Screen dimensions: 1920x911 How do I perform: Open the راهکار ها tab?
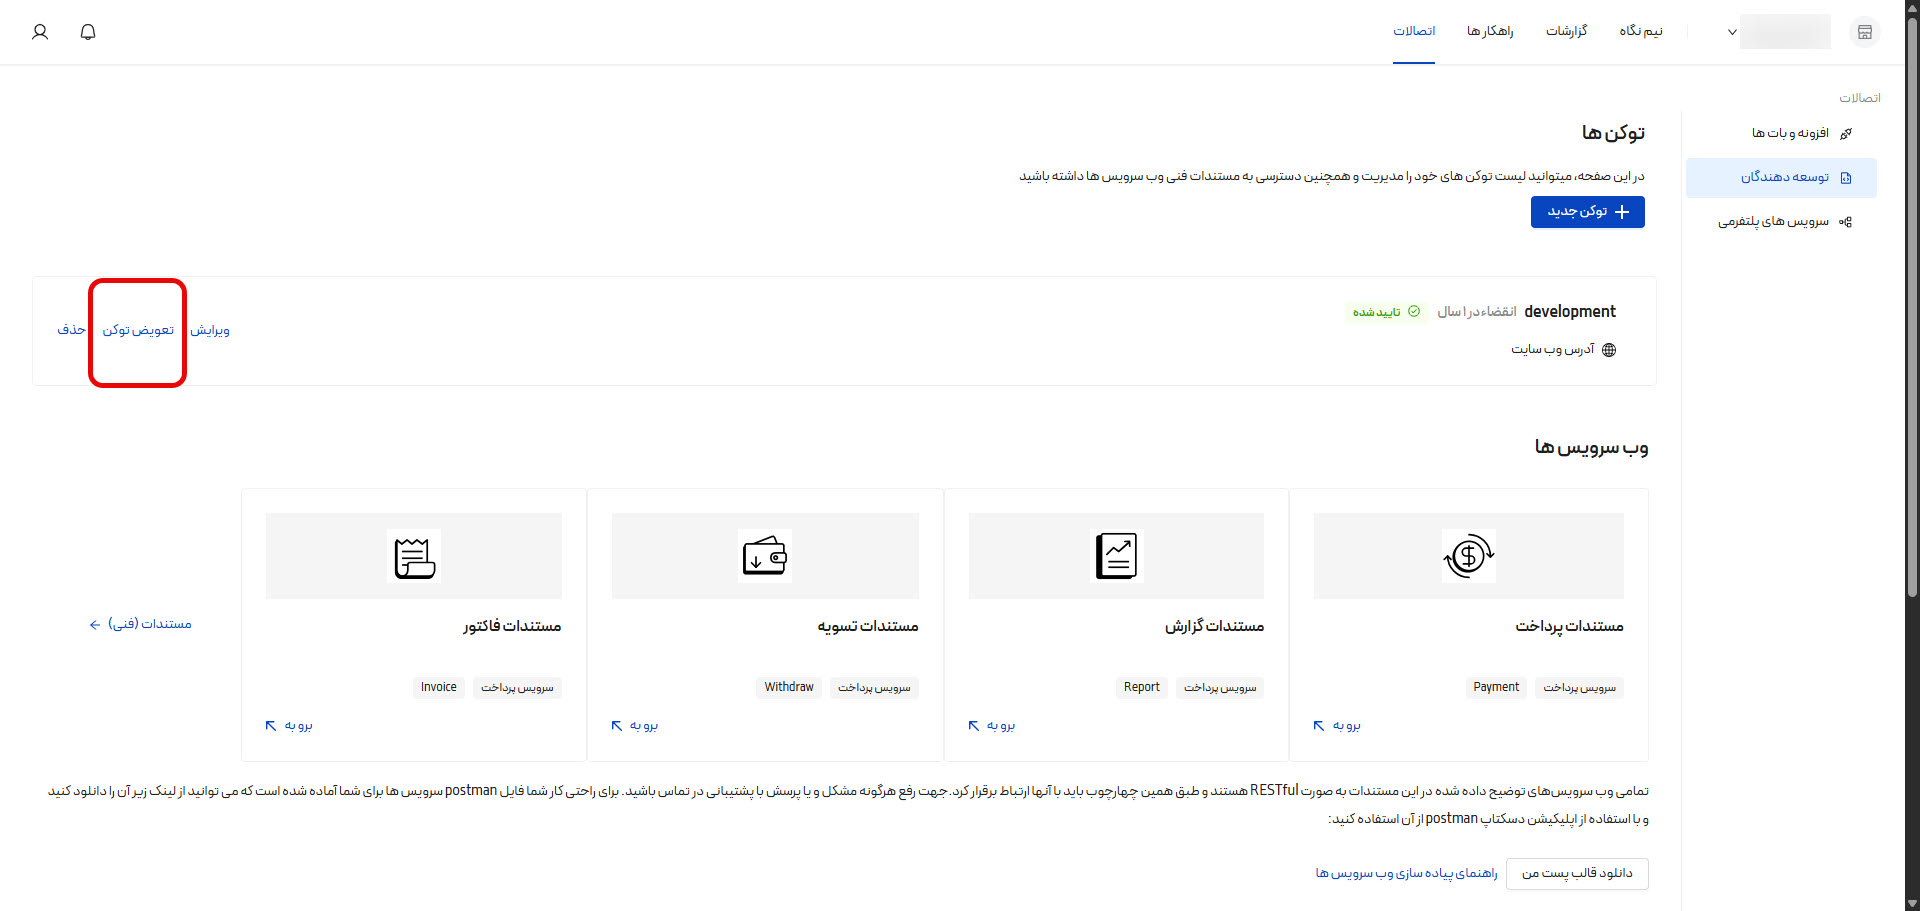click(x=1490, y=31)
